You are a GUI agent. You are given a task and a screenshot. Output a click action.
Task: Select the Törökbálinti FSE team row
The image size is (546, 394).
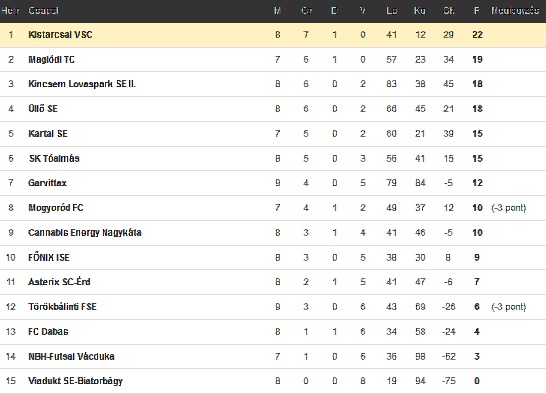pyautogui.click(x=273, y=307)
